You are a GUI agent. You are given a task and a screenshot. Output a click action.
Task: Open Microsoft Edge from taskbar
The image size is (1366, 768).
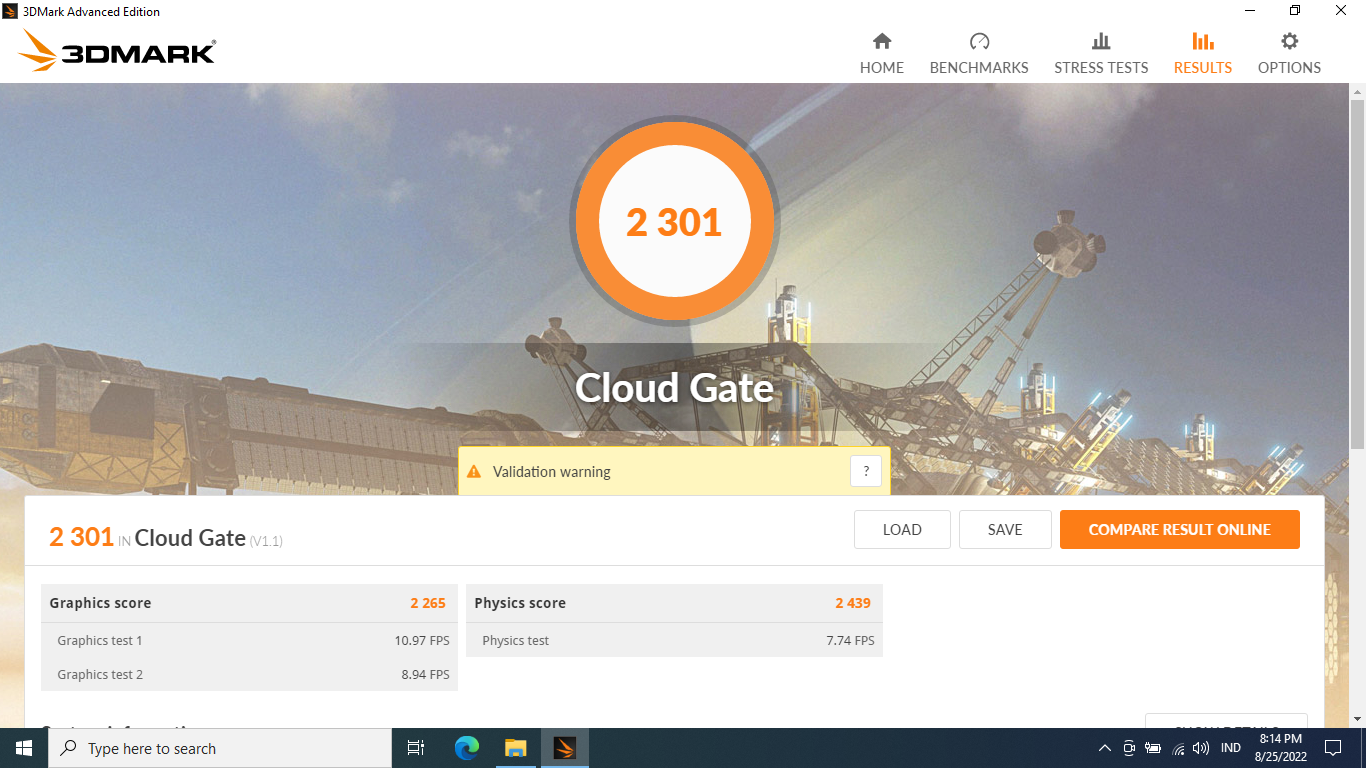[467, 748]
